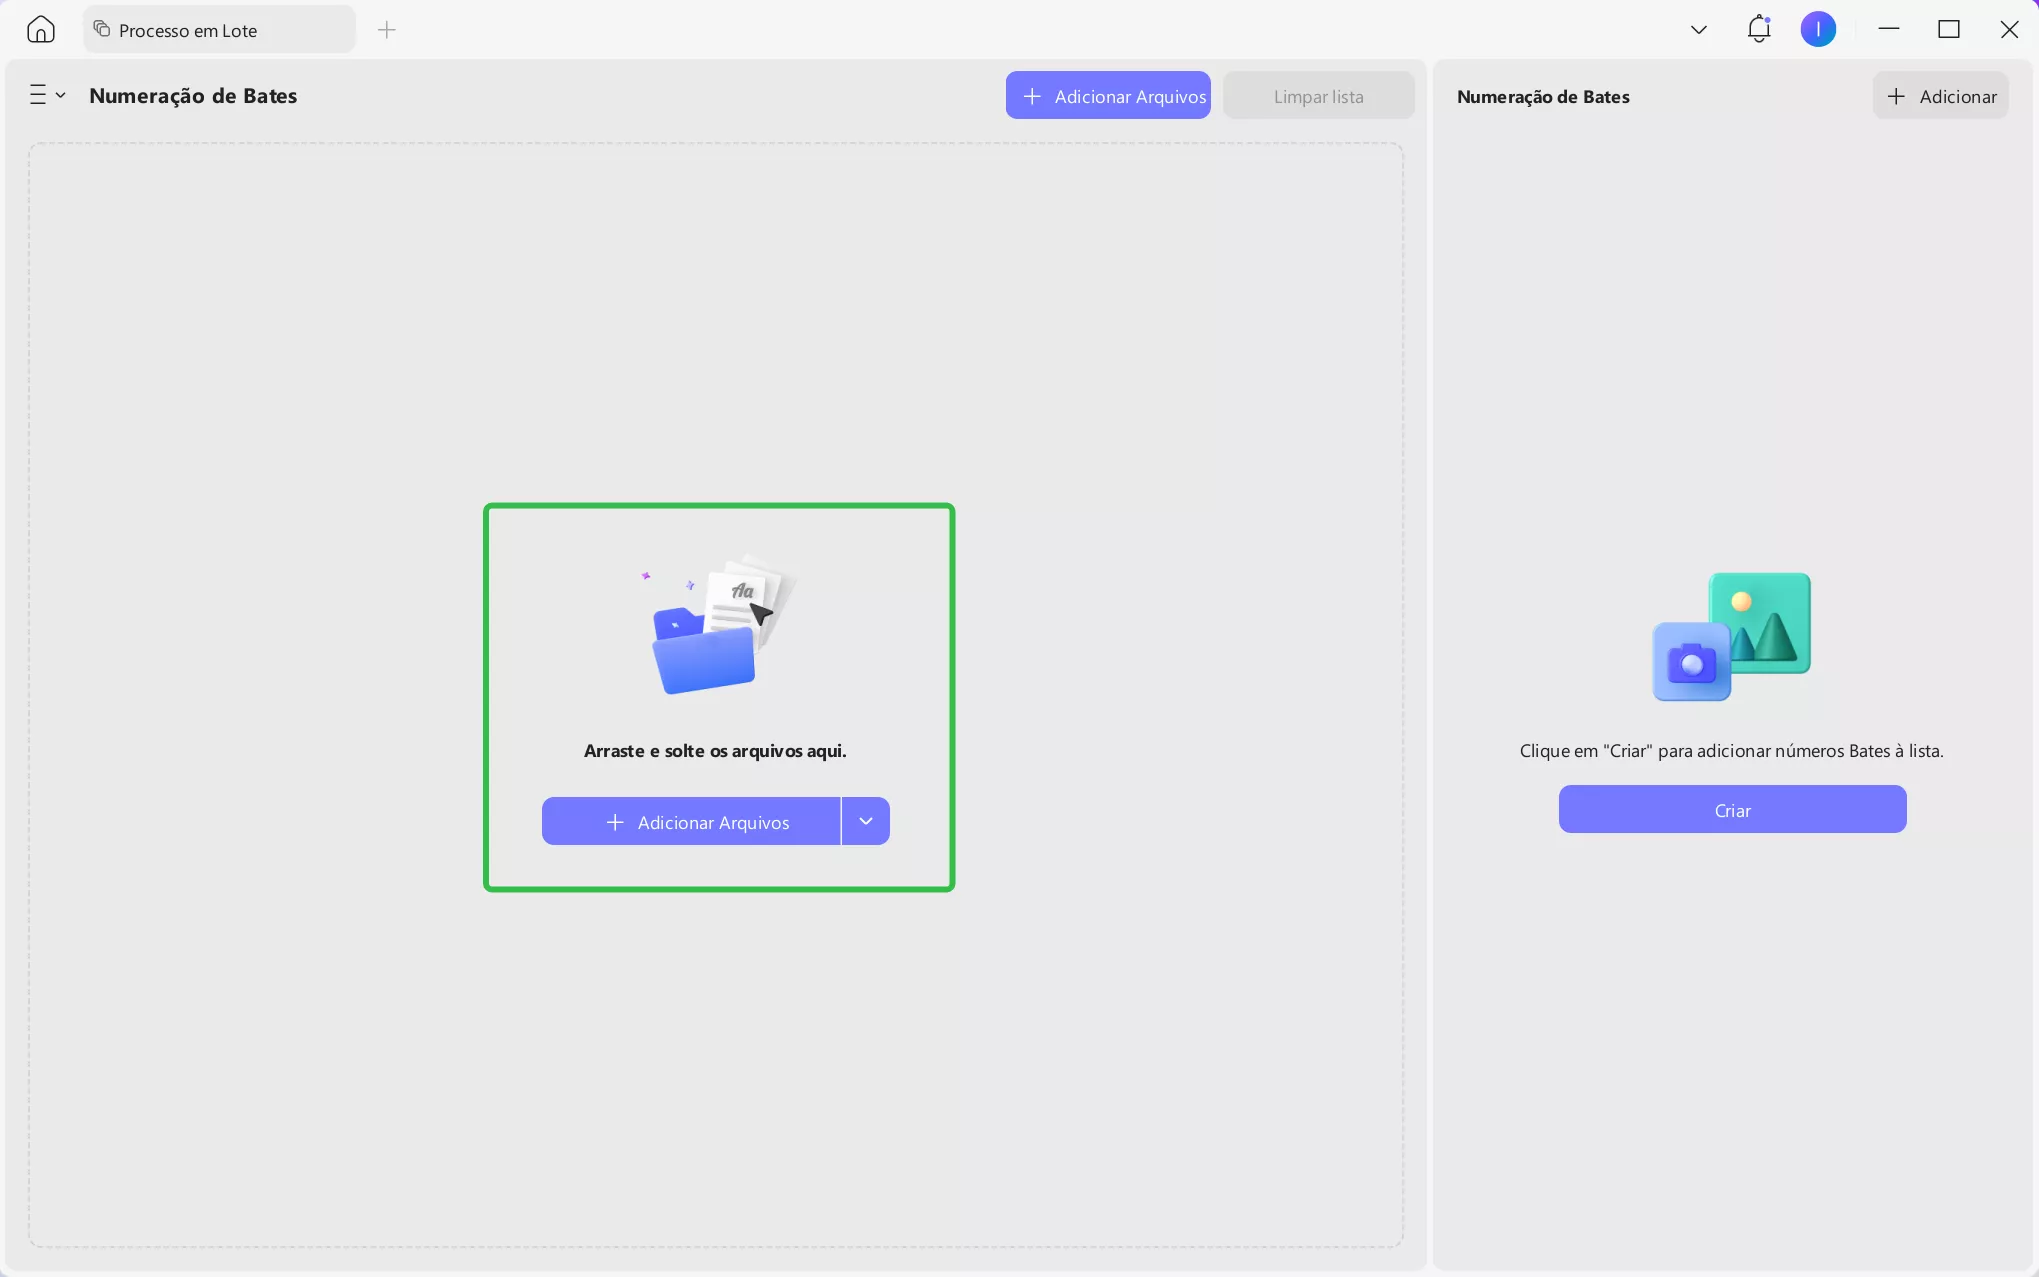The width and height of the screenshot is (2039, 1277).
Task: Click the drag-and-drop file area text
Action: click(x=714, y=751)
